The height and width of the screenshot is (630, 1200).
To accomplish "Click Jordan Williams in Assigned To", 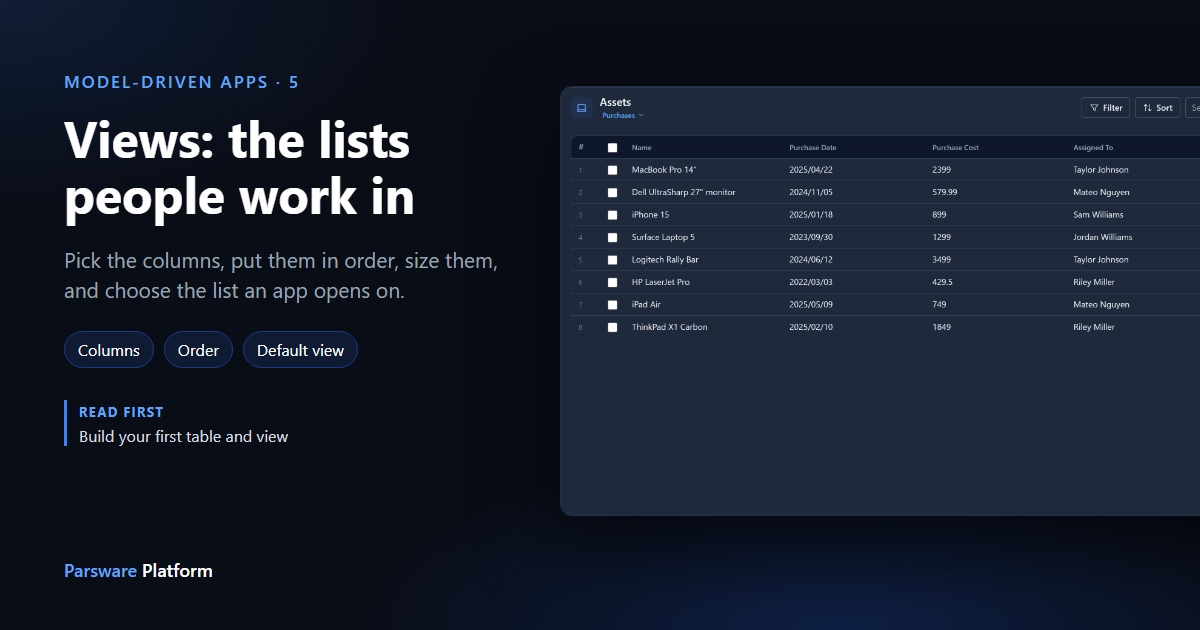I will click(1103, 237).
